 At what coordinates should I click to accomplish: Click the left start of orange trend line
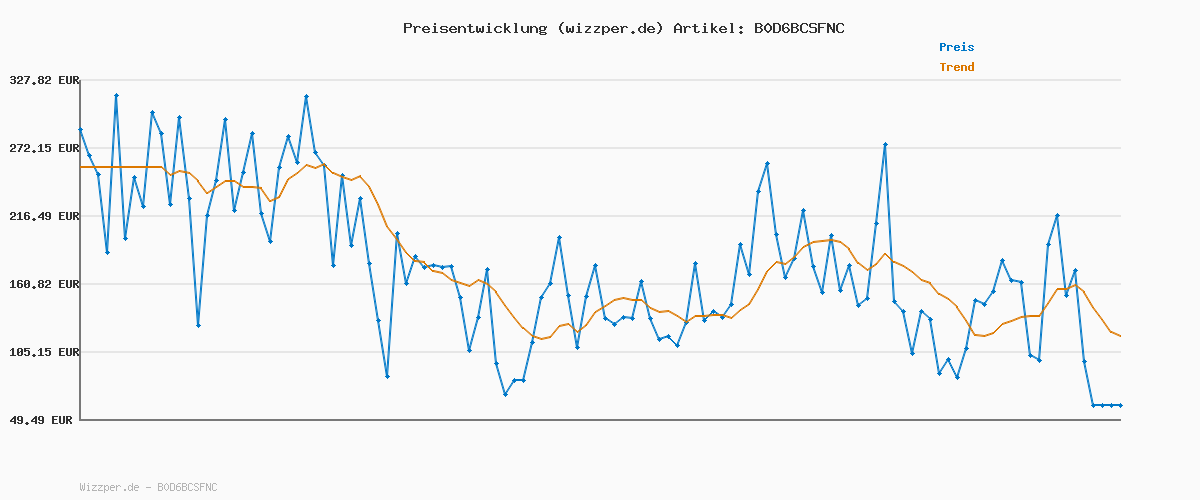point(82,167)
